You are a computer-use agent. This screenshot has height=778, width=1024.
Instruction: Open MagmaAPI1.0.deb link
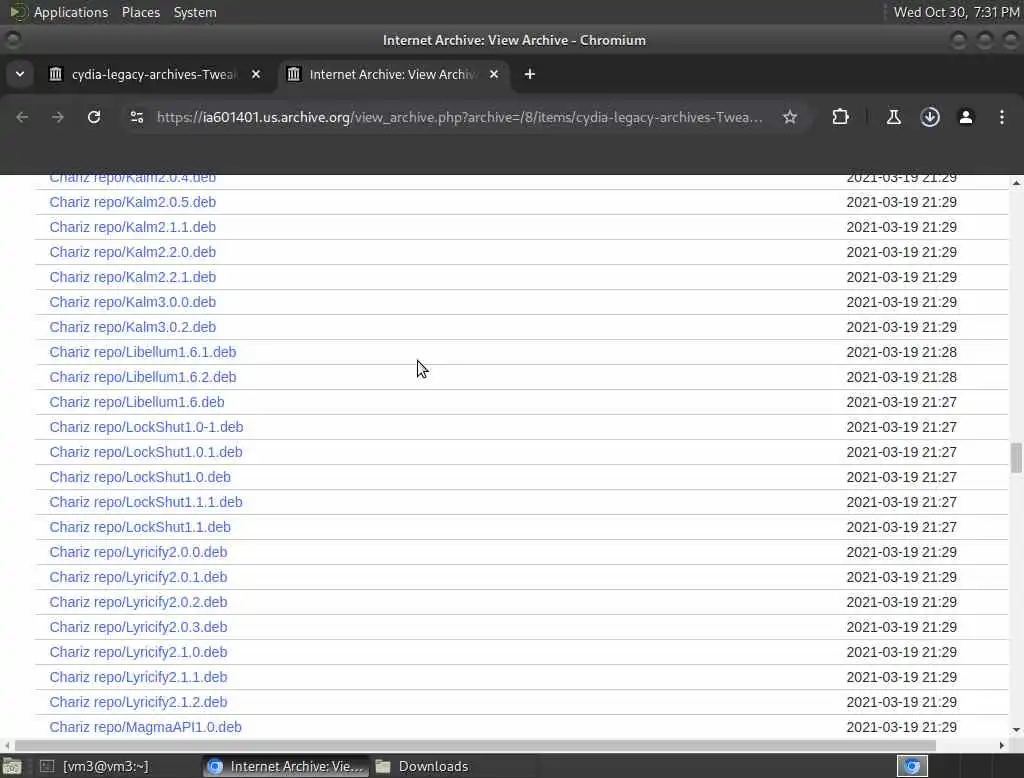pyautogui.click(x=146, y=726)
